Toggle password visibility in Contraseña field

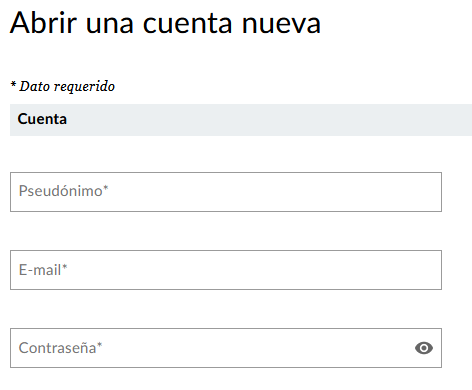[424, 348]
